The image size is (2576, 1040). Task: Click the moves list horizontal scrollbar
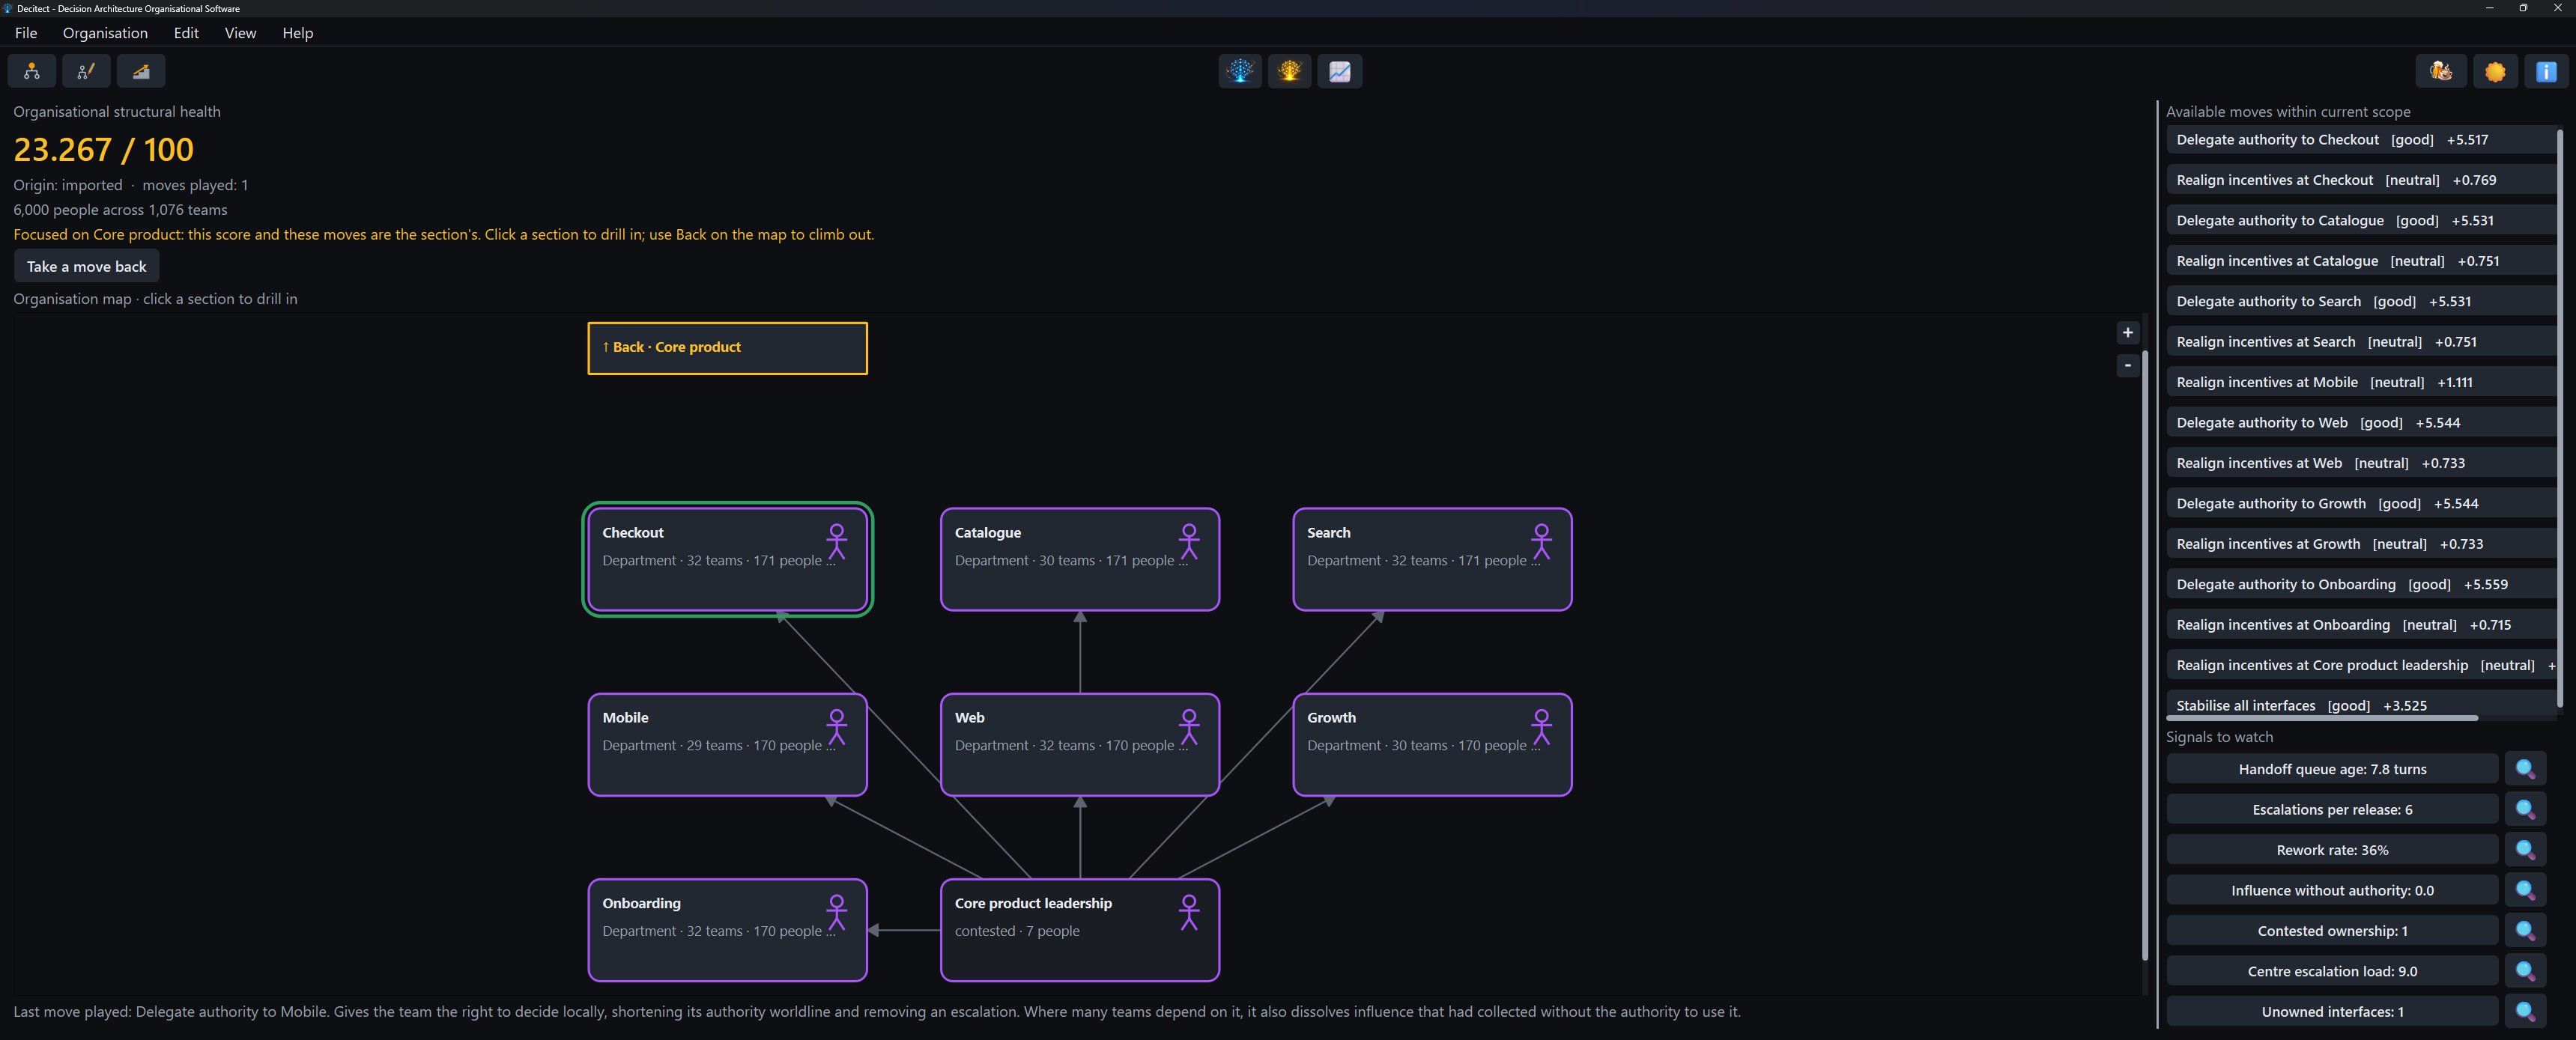click(2321, 718)
